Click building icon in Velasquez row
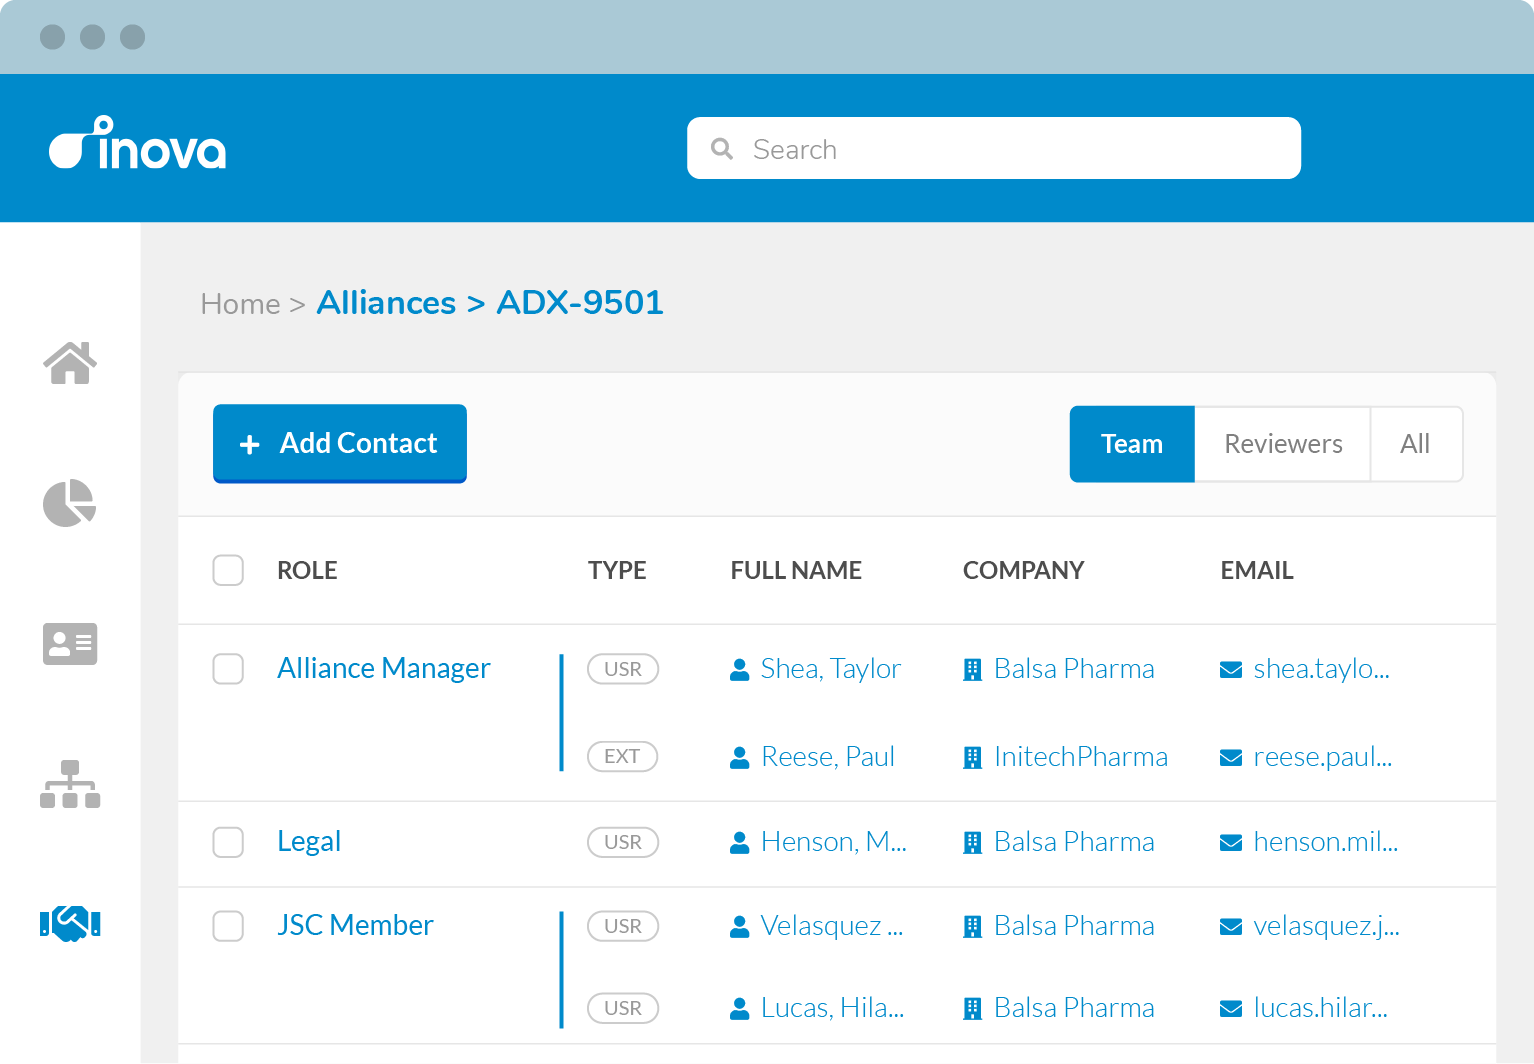The image size is (1534, 1064). tap(972, 927)
